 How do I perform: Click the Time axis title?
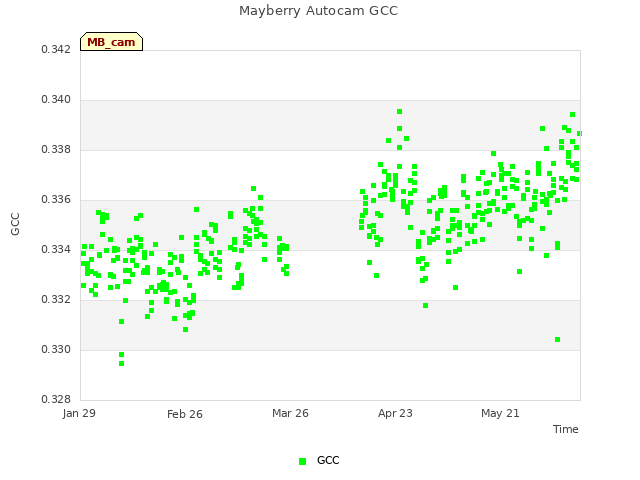(565, 429)
